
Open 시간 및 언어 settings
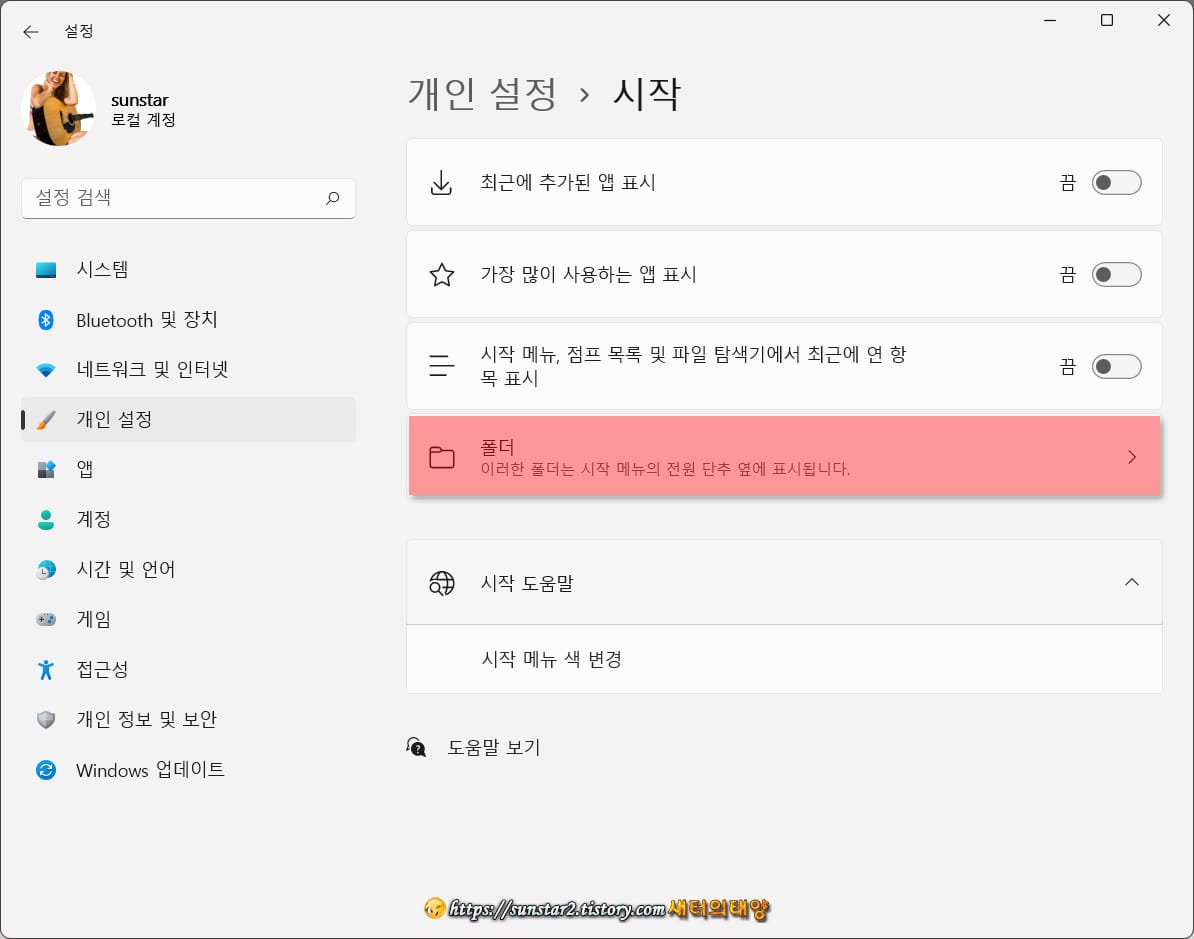[x=45, y=569]
